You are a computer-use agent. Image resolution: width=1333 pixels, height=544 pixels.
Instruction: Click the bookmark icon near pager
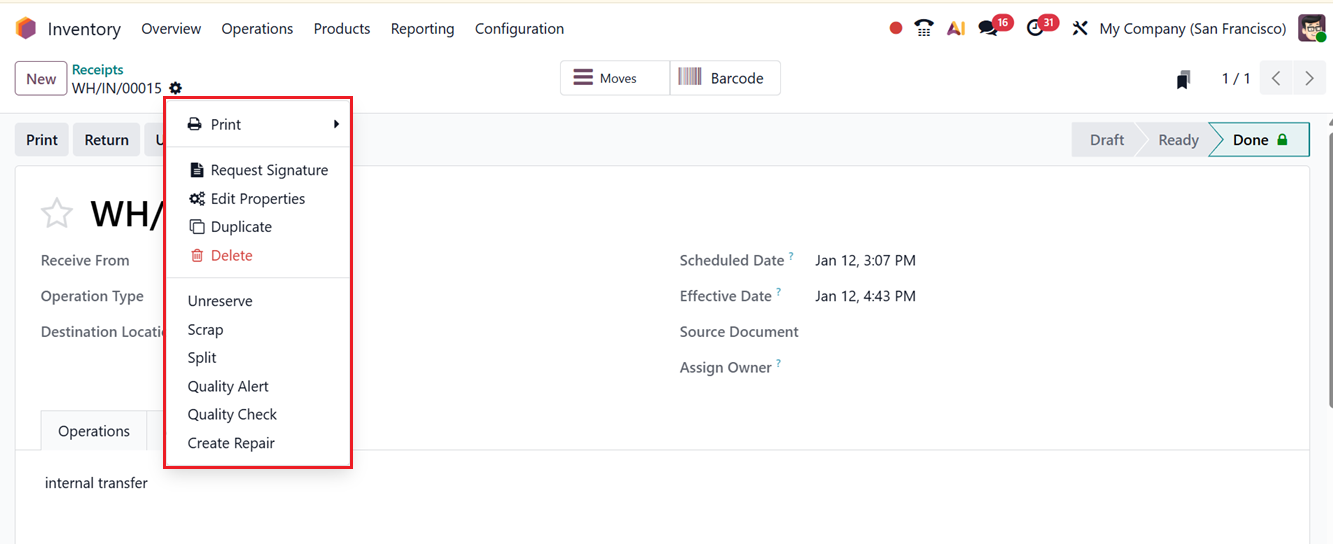(x=1183, y=80)
